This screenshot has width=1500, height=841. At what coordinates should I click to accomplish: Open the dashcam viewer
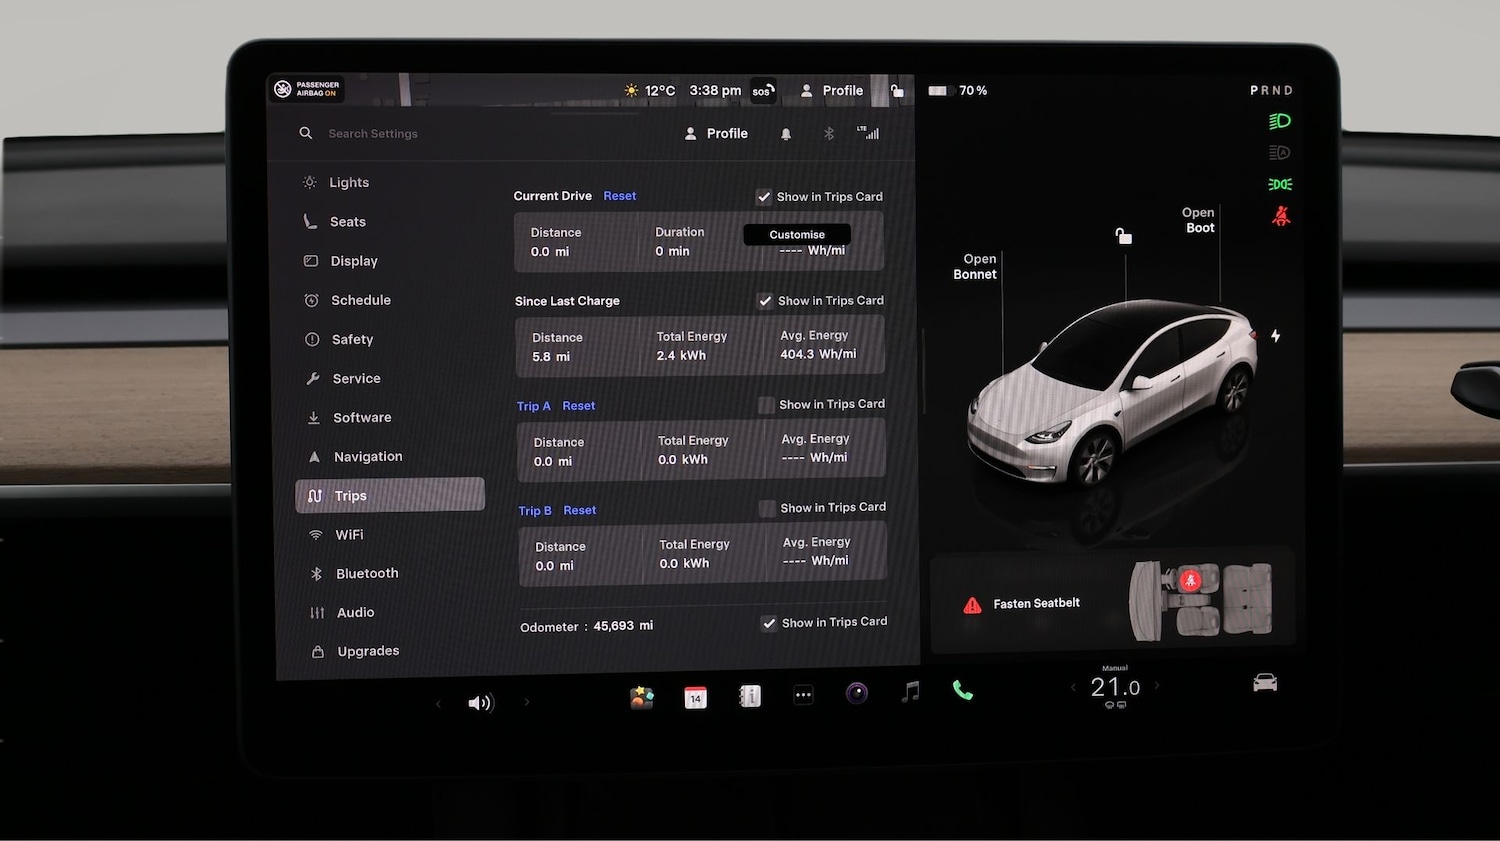pyautogui.click(x=857, y=692)
